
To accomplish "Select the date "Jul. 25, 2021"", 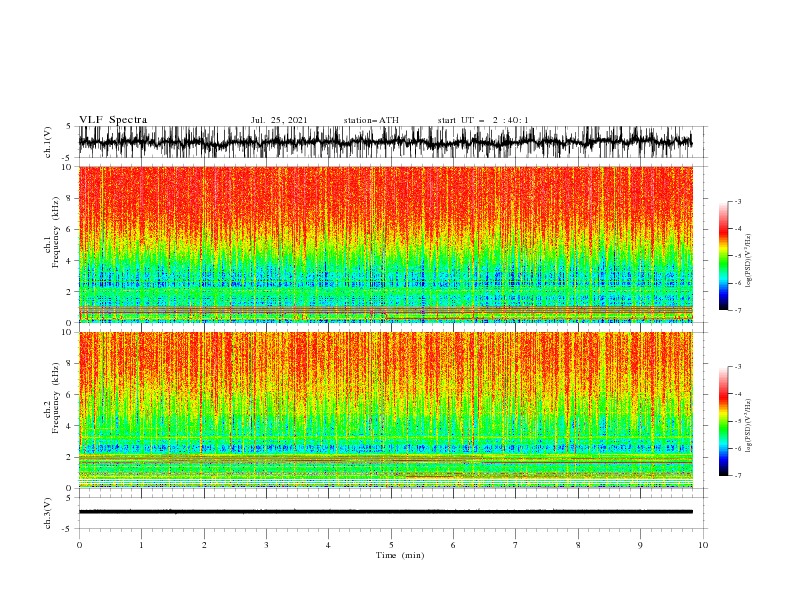I will (x=279, y=120).
